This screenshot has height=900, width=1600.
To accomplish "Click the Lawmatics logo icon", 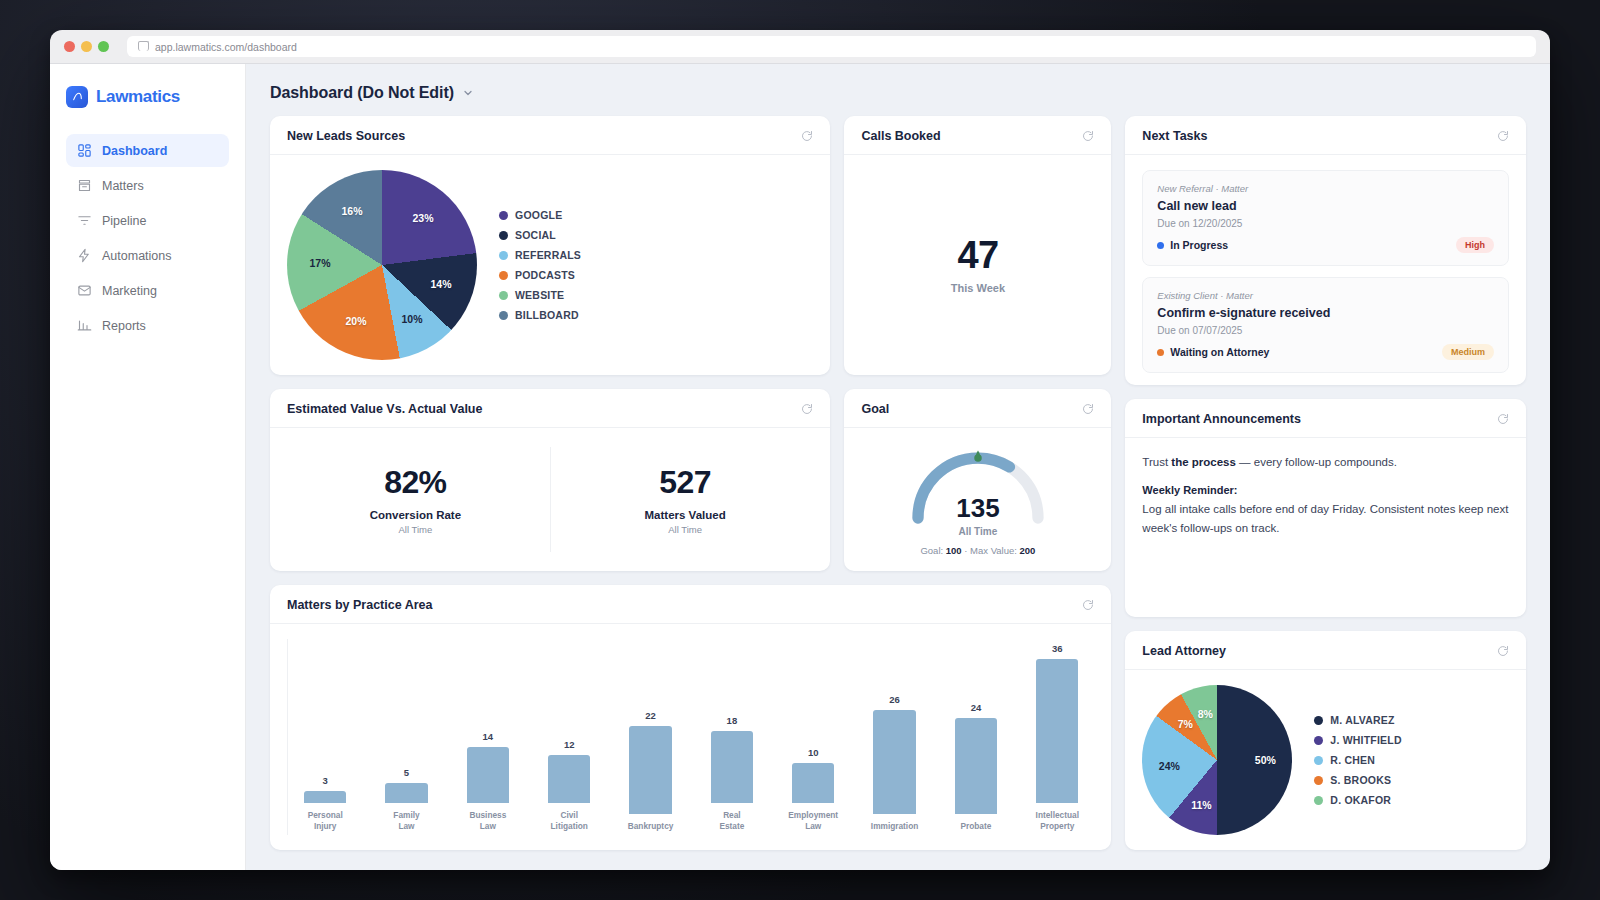I will point(77,97).
